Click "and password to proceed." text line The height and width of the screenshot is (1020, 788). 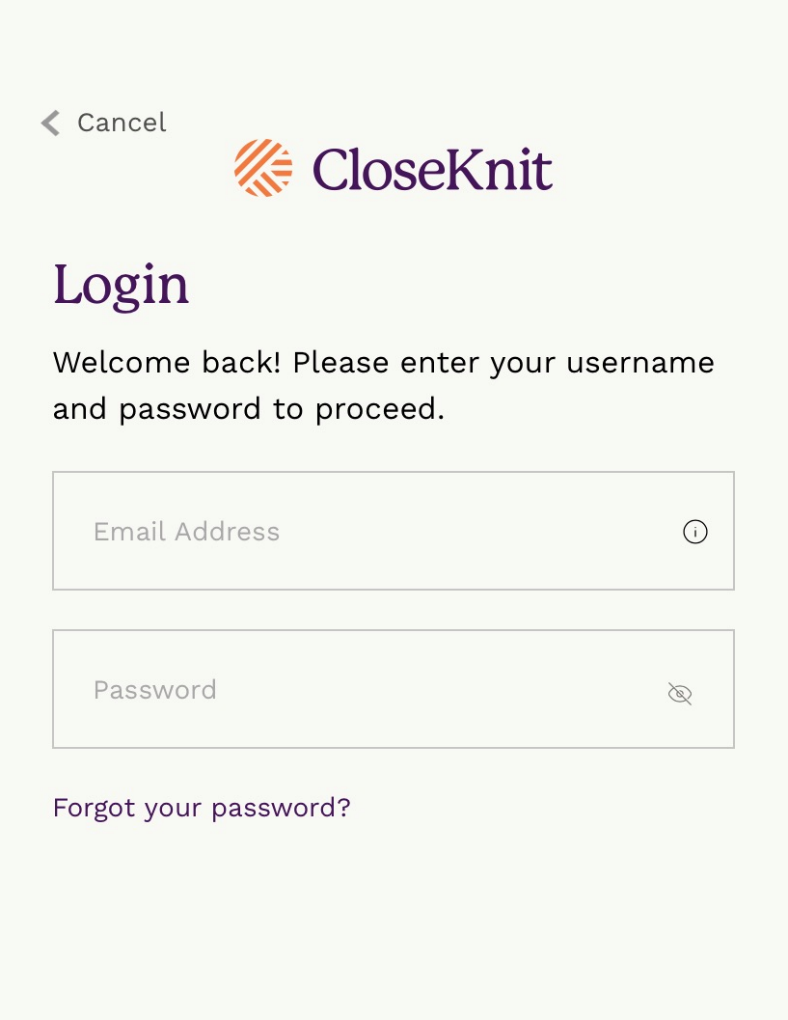(248, 408)
